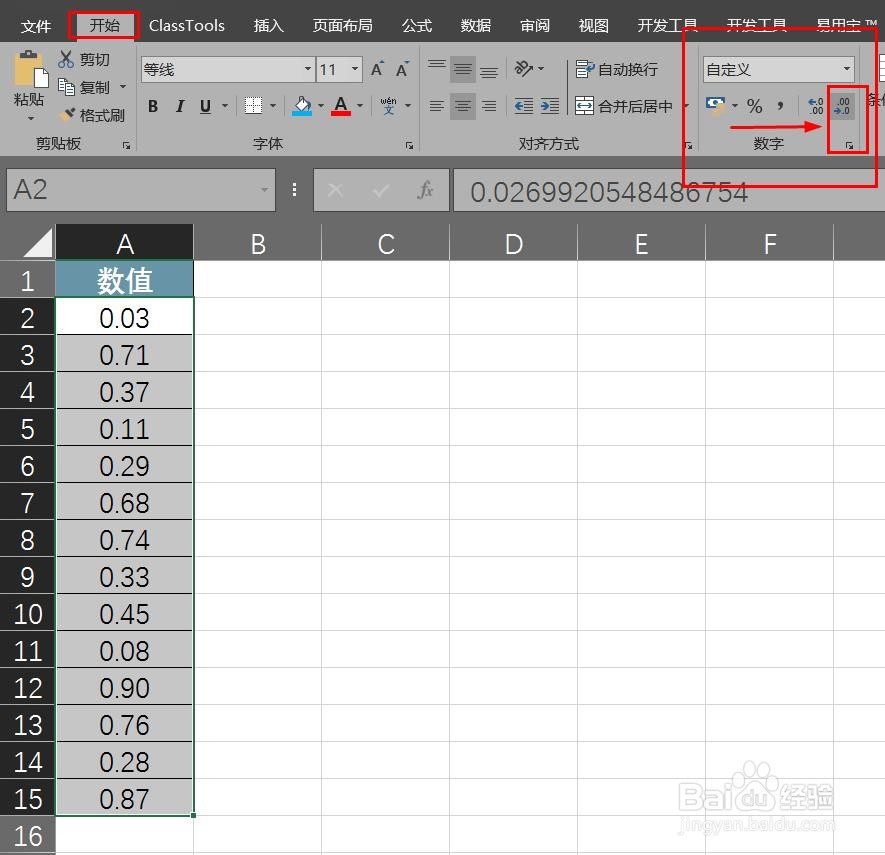This screenshot has width=885, height=855.
Task: Open the font settings dialog launcher
Action: pos(409,146)
